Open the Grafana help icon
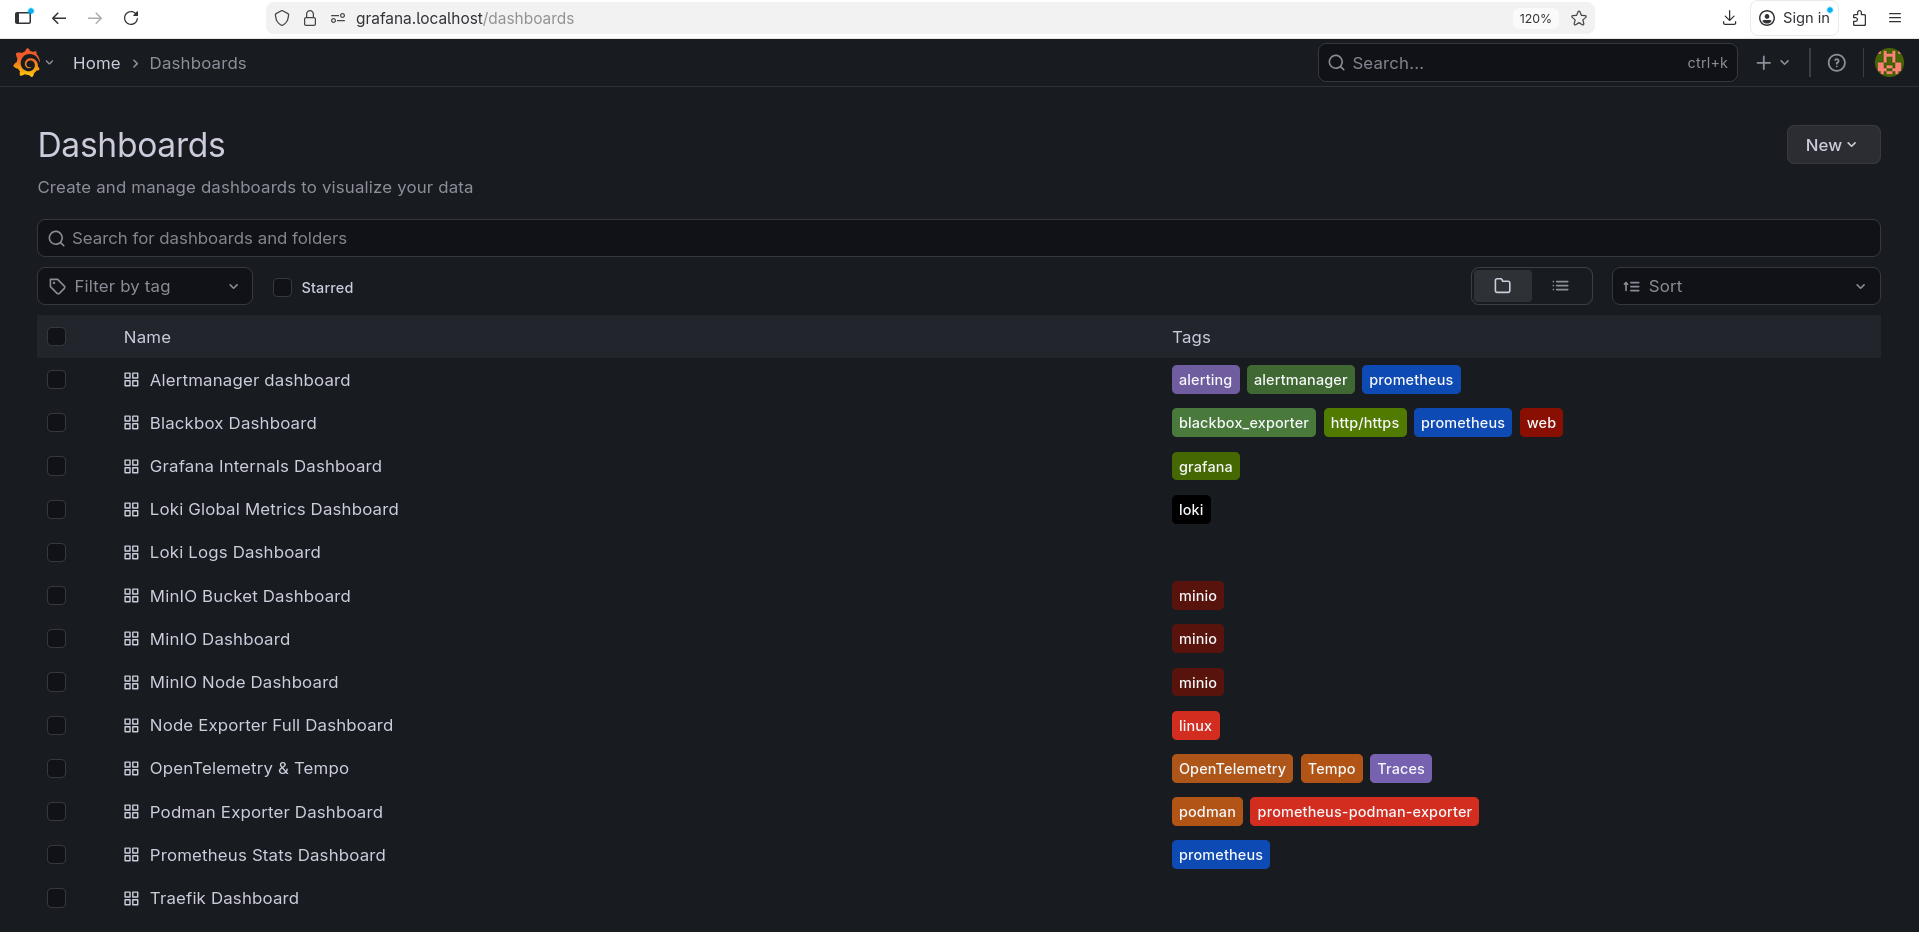Screen dimensions: 1919x932 (1837, 63)
